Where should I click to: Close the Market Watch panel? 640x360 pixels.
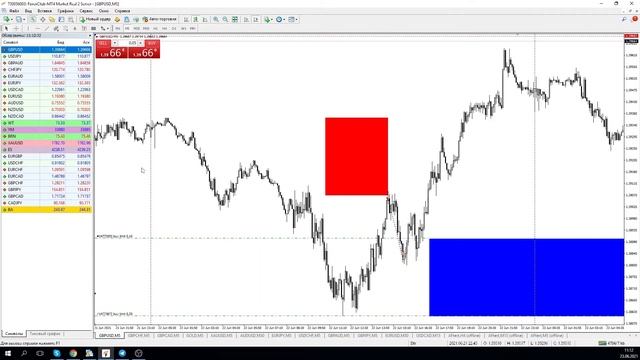[x=90, y=36]
